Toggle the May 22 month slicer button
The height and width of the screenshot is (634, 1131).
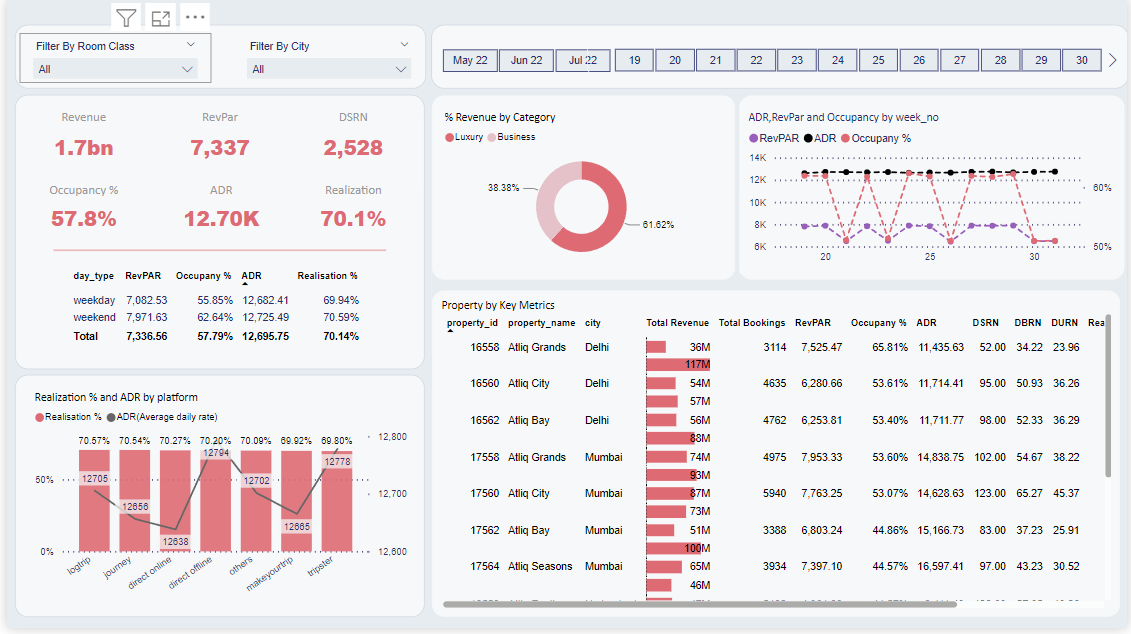pos(470,60)
